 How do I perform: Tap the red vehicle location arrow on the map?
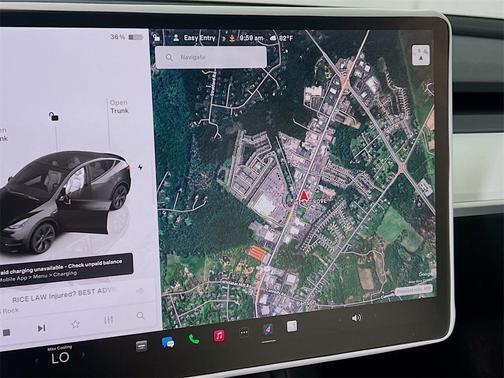point(303,196)
